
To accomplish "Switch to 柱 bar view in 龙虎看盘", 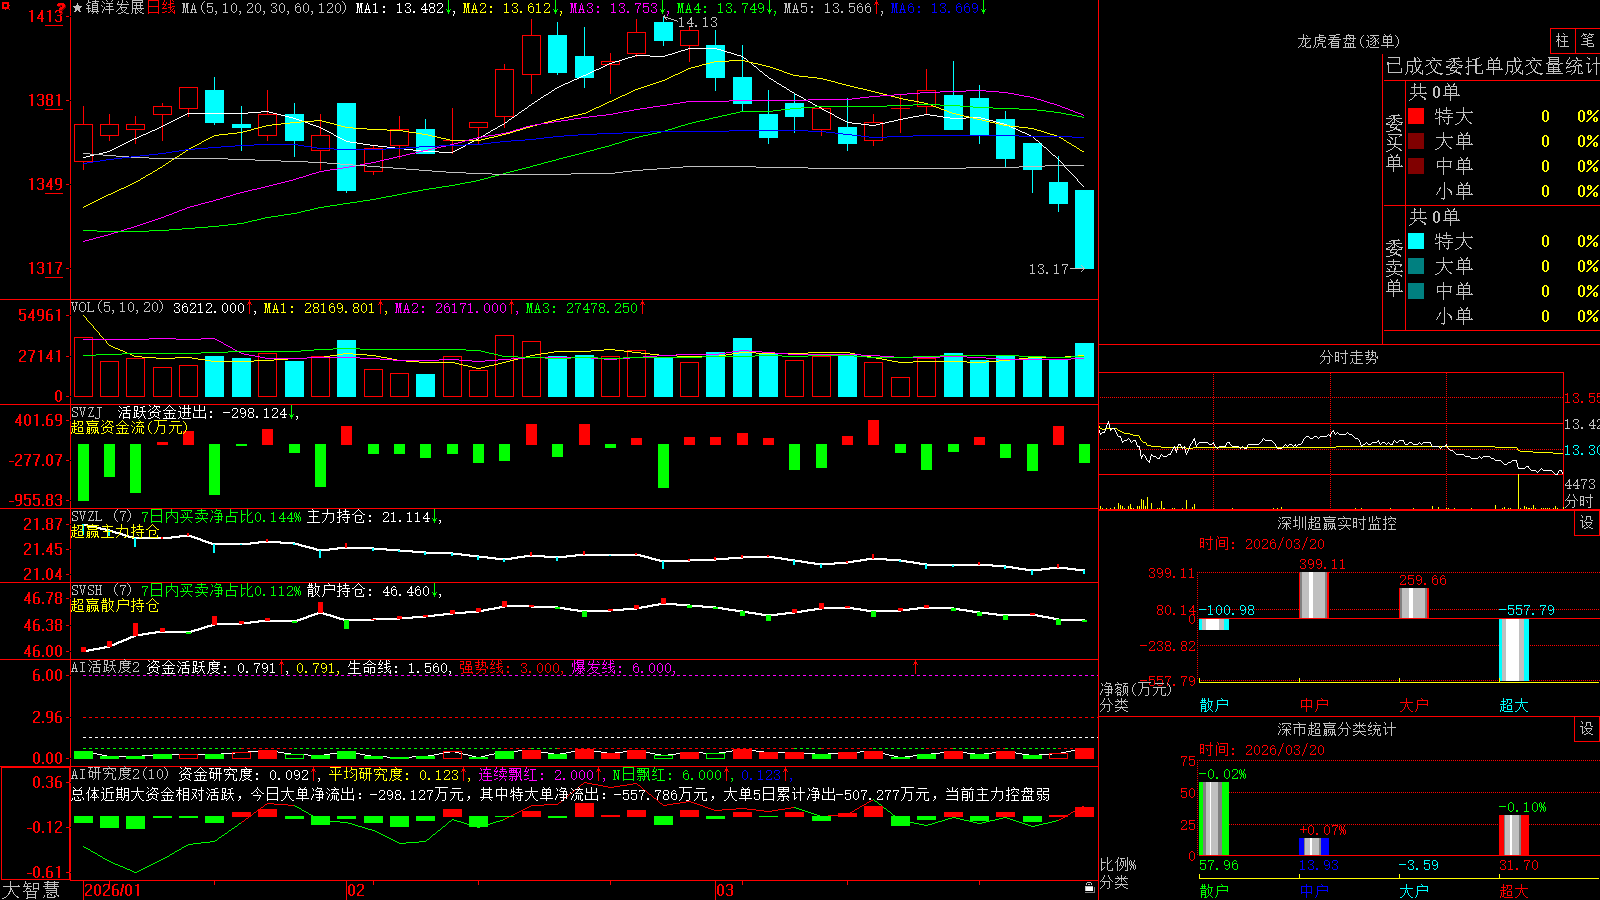I will [x=1562, y=41].
